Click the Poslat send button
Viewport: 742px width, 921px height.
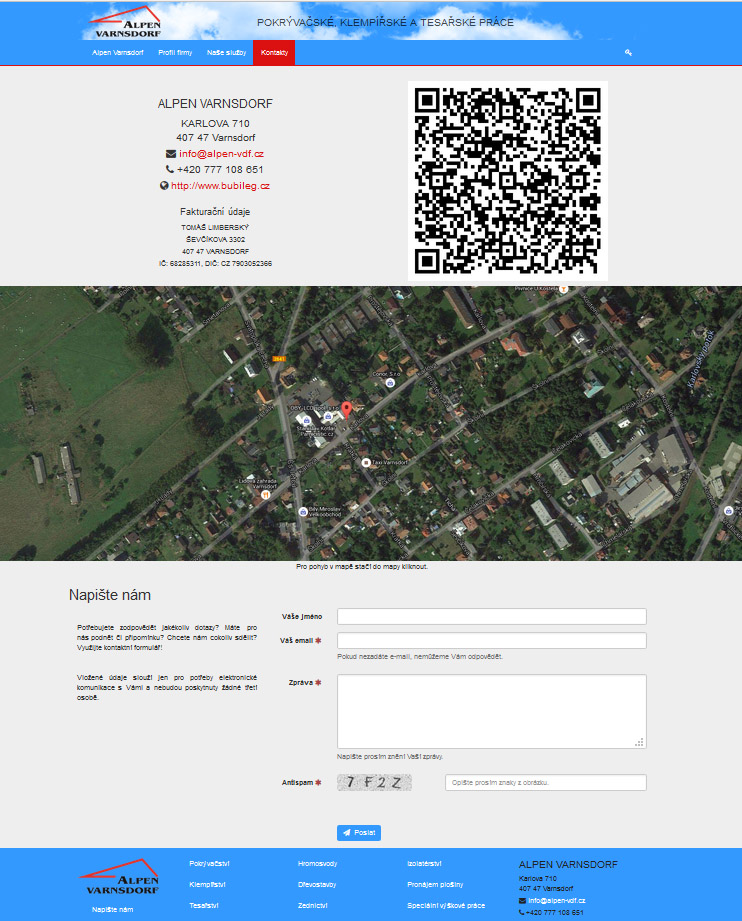point(359,832)
